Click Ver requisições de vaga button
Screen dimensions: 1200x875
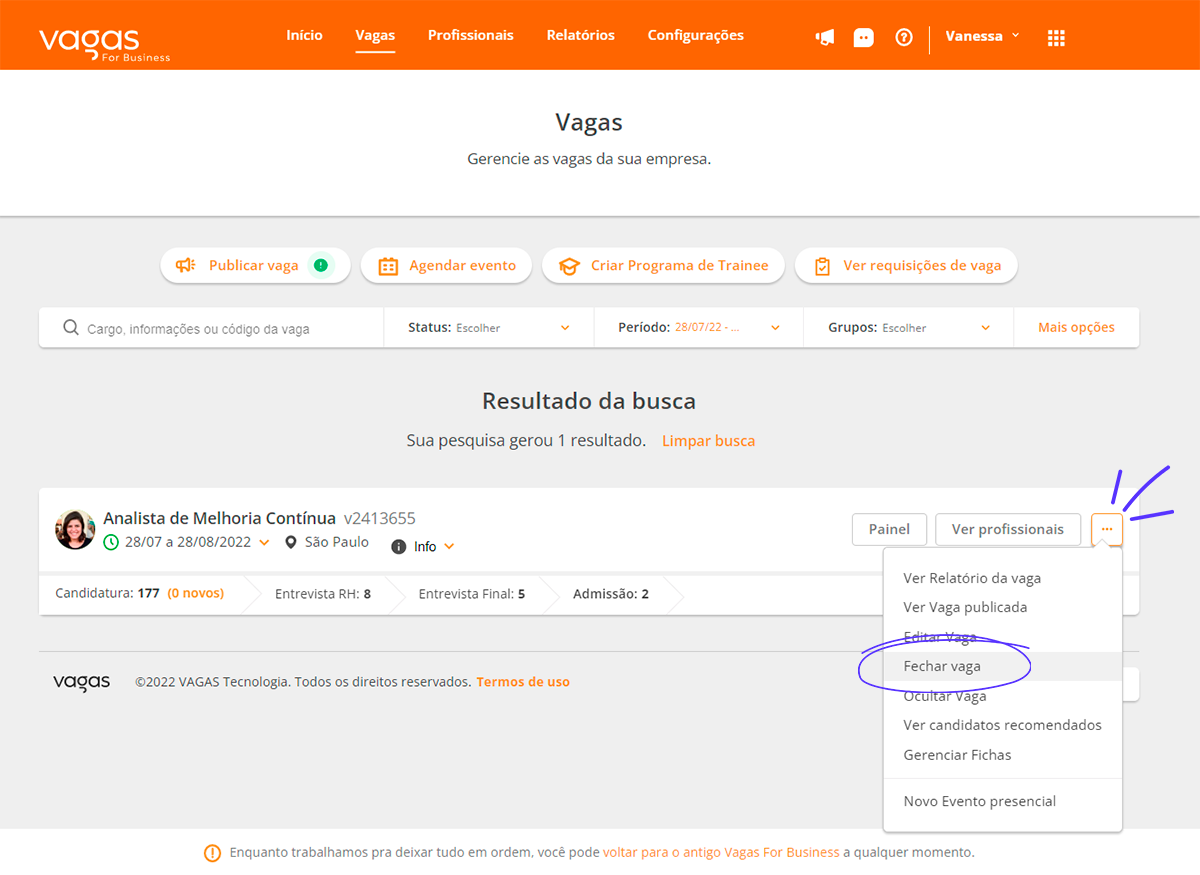pyautogui.click(x=907, y=266)
